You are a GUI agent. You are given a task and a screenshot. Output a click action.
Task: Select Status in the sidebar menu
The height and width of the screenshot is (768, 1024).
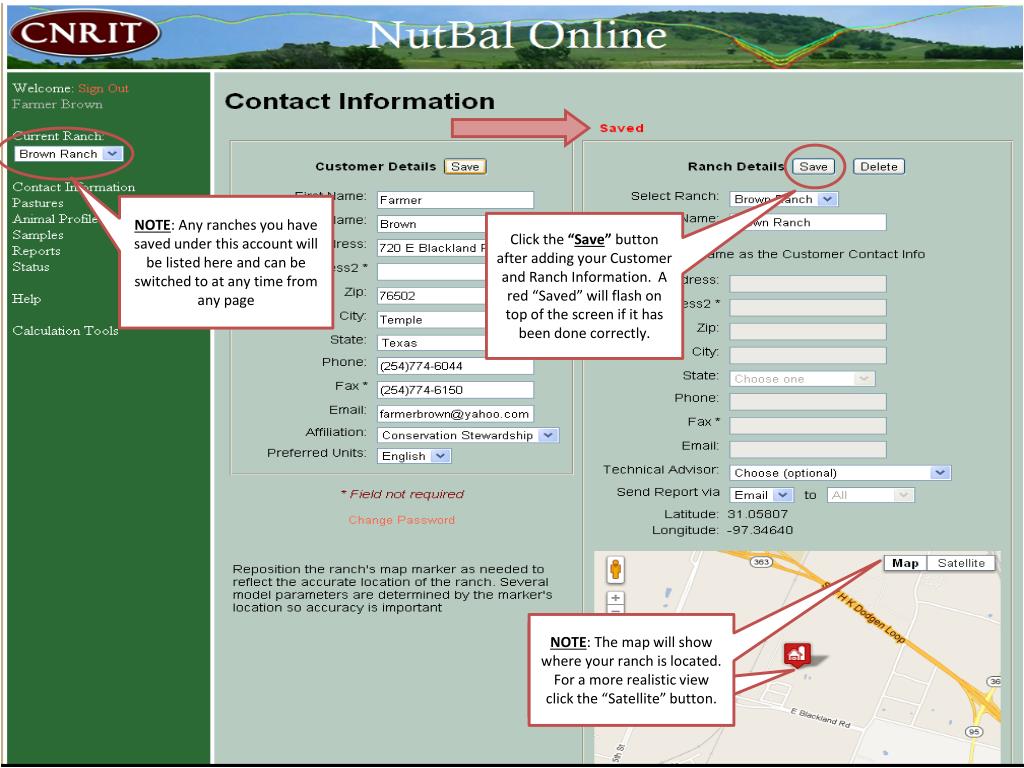coord(31,267)
